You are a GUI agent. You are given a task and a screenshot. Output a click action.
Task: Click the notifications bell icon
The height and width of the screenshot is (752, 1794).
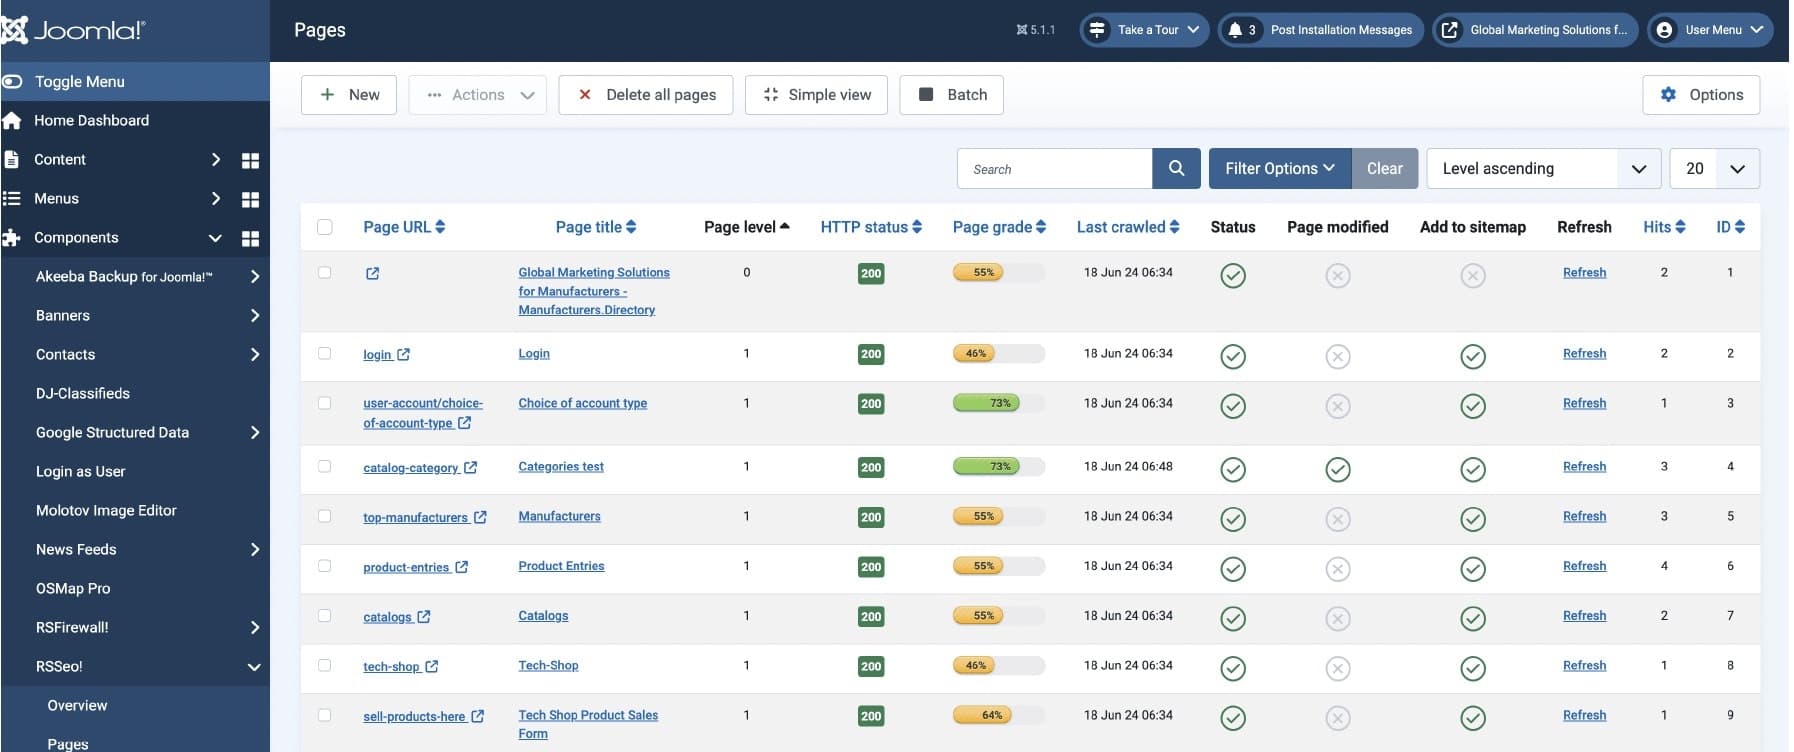click(x=1235, y=30)
